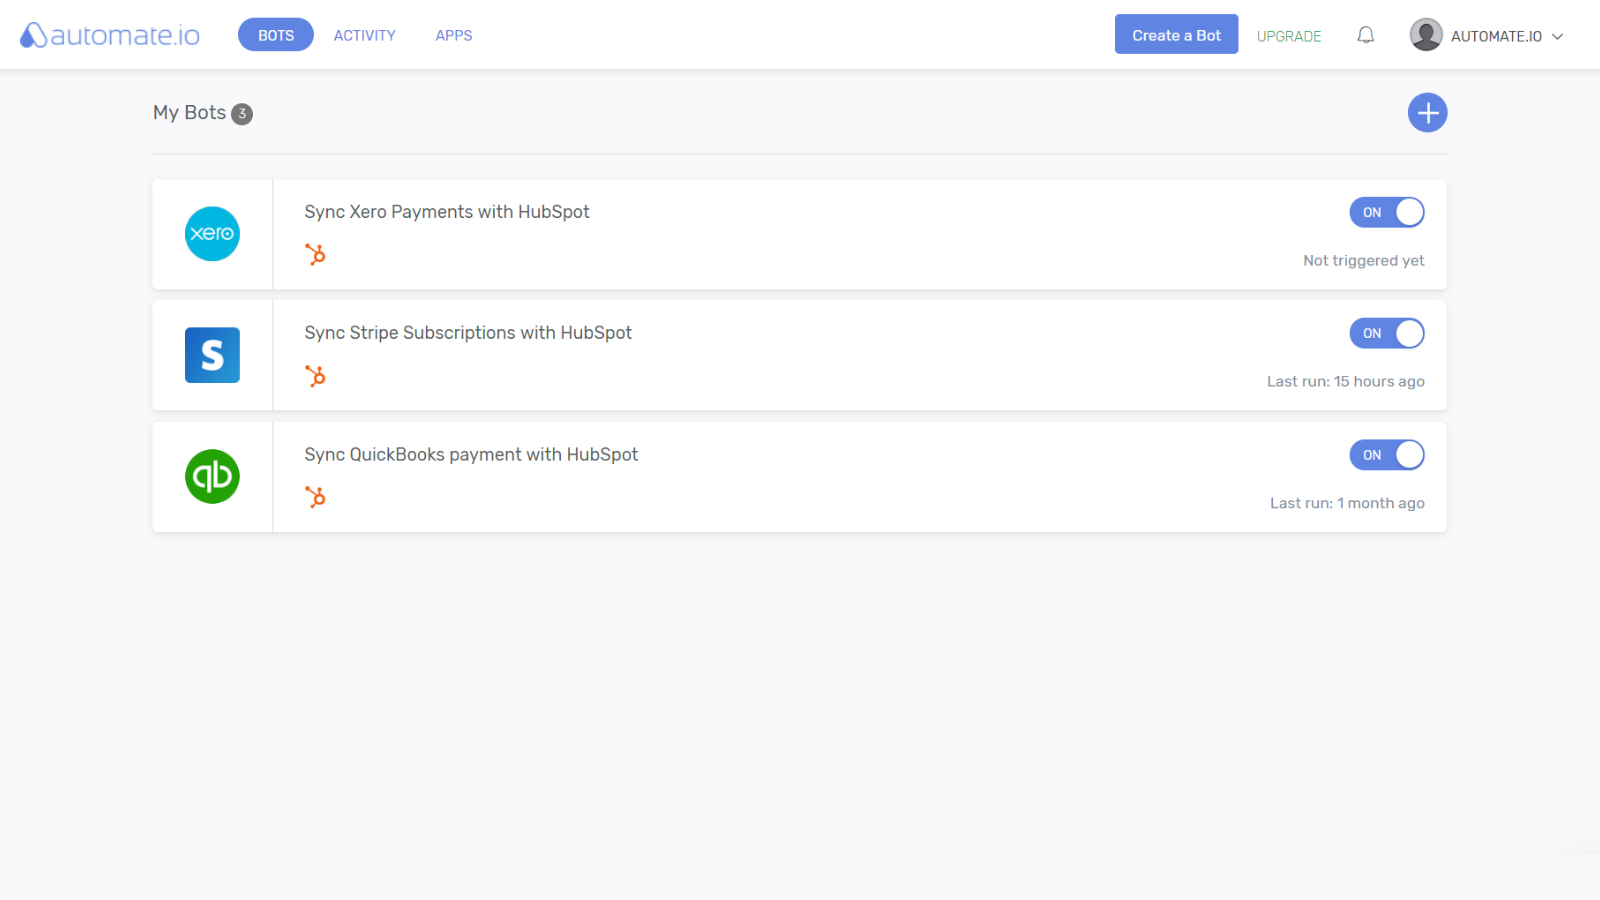This screenshot has height=900, width=1600.
Task: Click 'Last run: 1 month ago' text
Action: [x=1347, y=503]
